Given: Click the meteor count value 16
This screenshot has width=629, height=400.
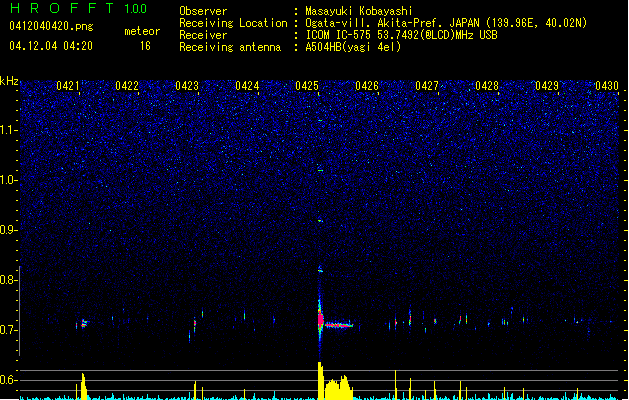Looking at the screenshot, I should [145, 46].
